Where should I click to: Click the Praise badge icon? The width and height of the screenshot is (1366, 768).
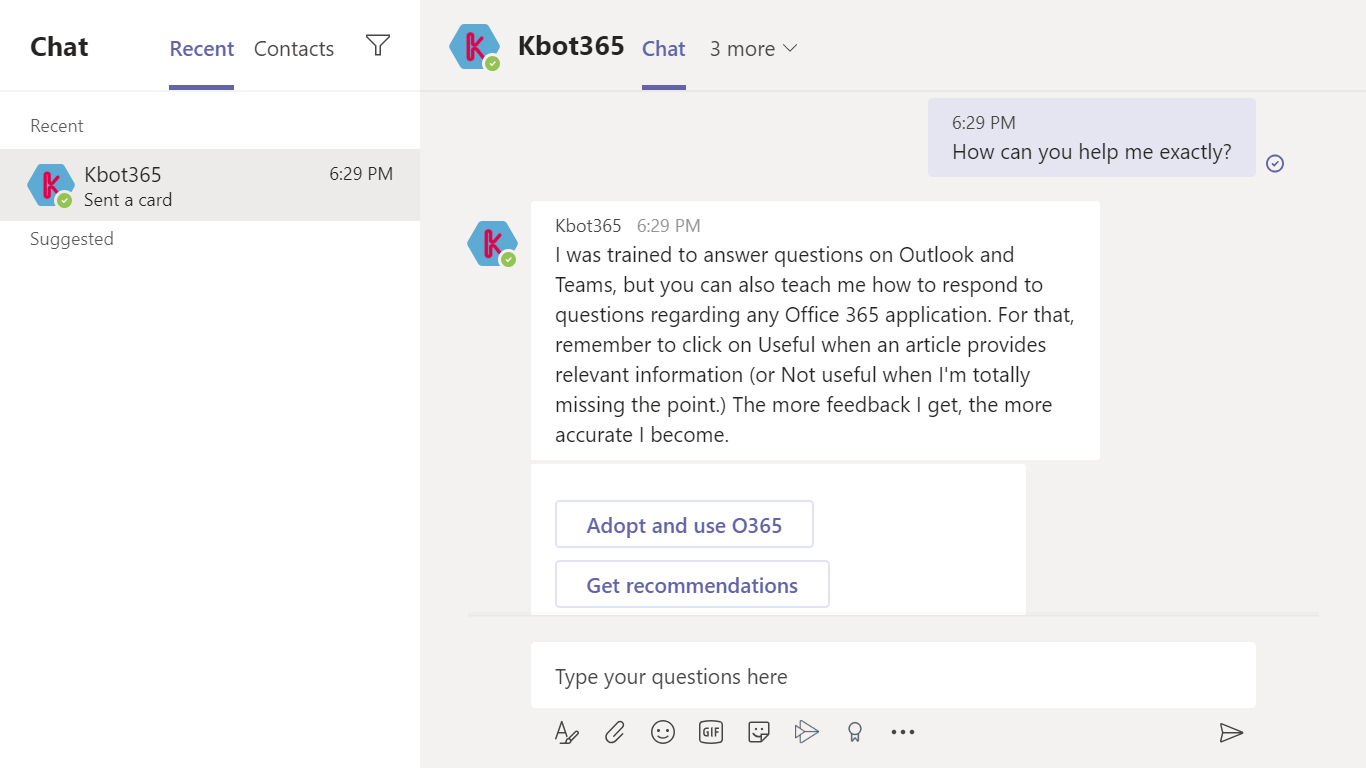coord(854,732)
